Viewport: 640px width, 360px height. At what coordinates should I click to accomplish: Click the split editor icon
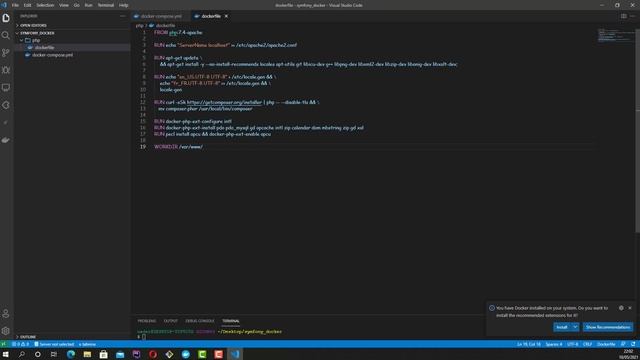(624, 16)
